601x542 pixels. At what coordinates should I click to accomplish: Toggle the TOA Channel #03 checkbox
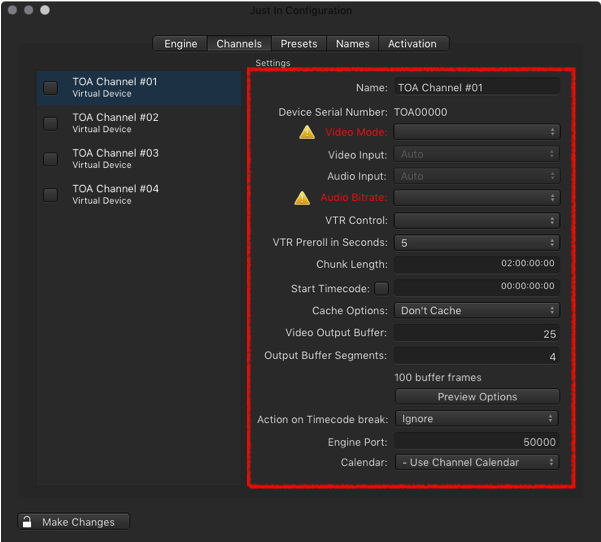51,159
